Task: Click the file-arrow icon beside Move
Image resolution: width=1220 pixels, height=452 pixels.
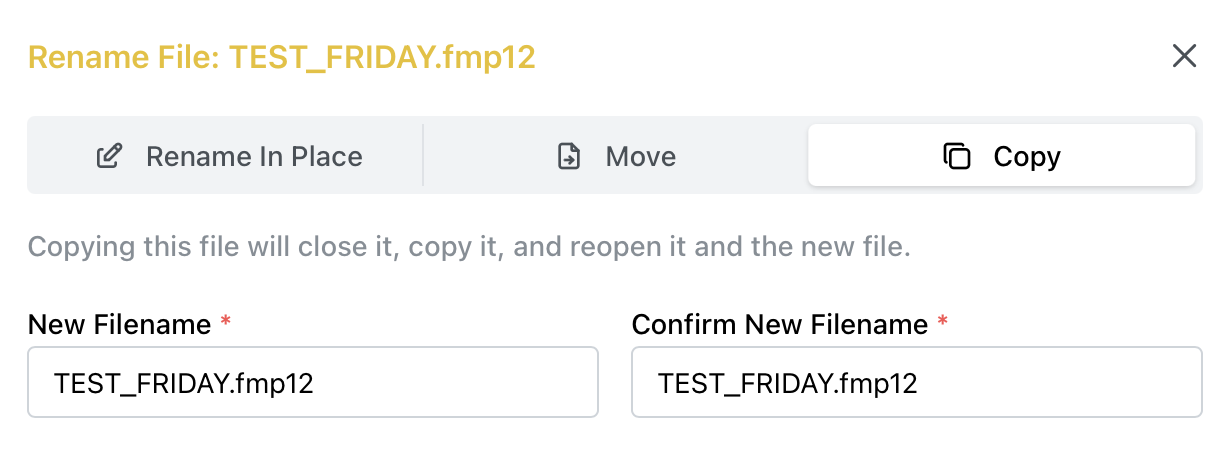Action: coord(569,157)
